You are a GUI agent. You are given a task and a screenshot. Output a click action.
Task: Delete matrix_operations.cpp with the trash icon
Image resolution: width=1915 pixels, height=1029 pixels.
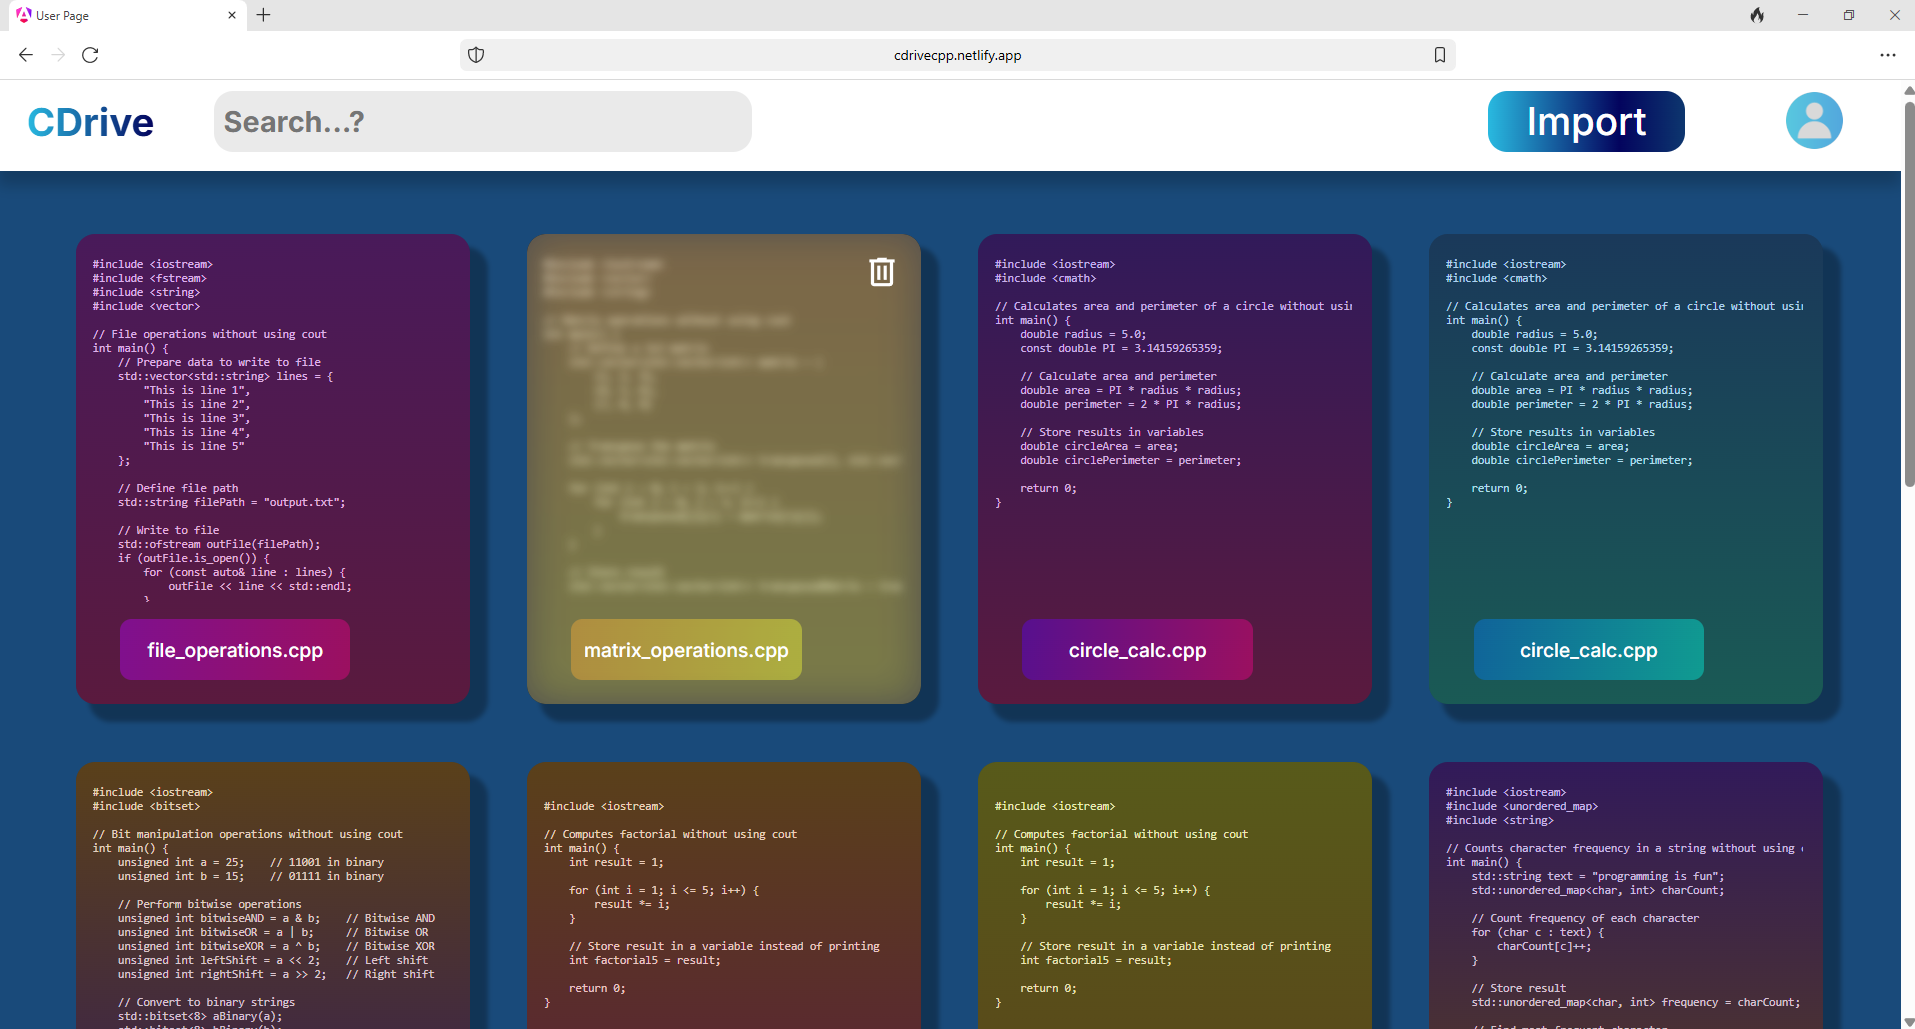click(x=881, y=272)
